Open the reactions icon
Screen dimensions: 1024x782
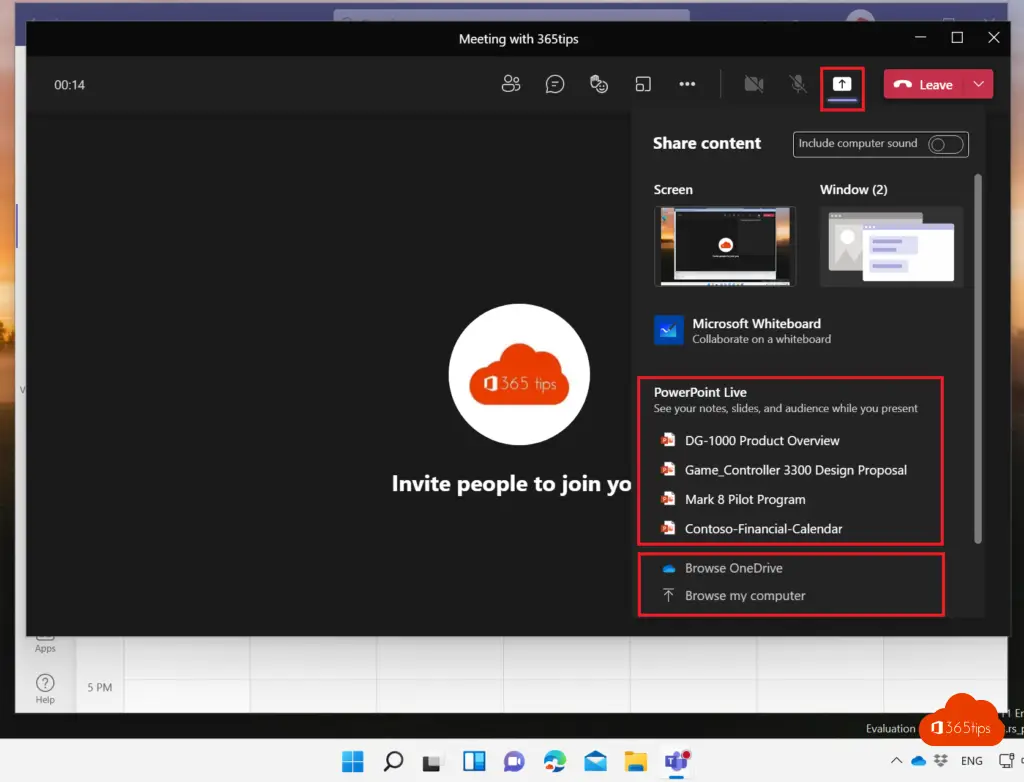pos(599,84)
